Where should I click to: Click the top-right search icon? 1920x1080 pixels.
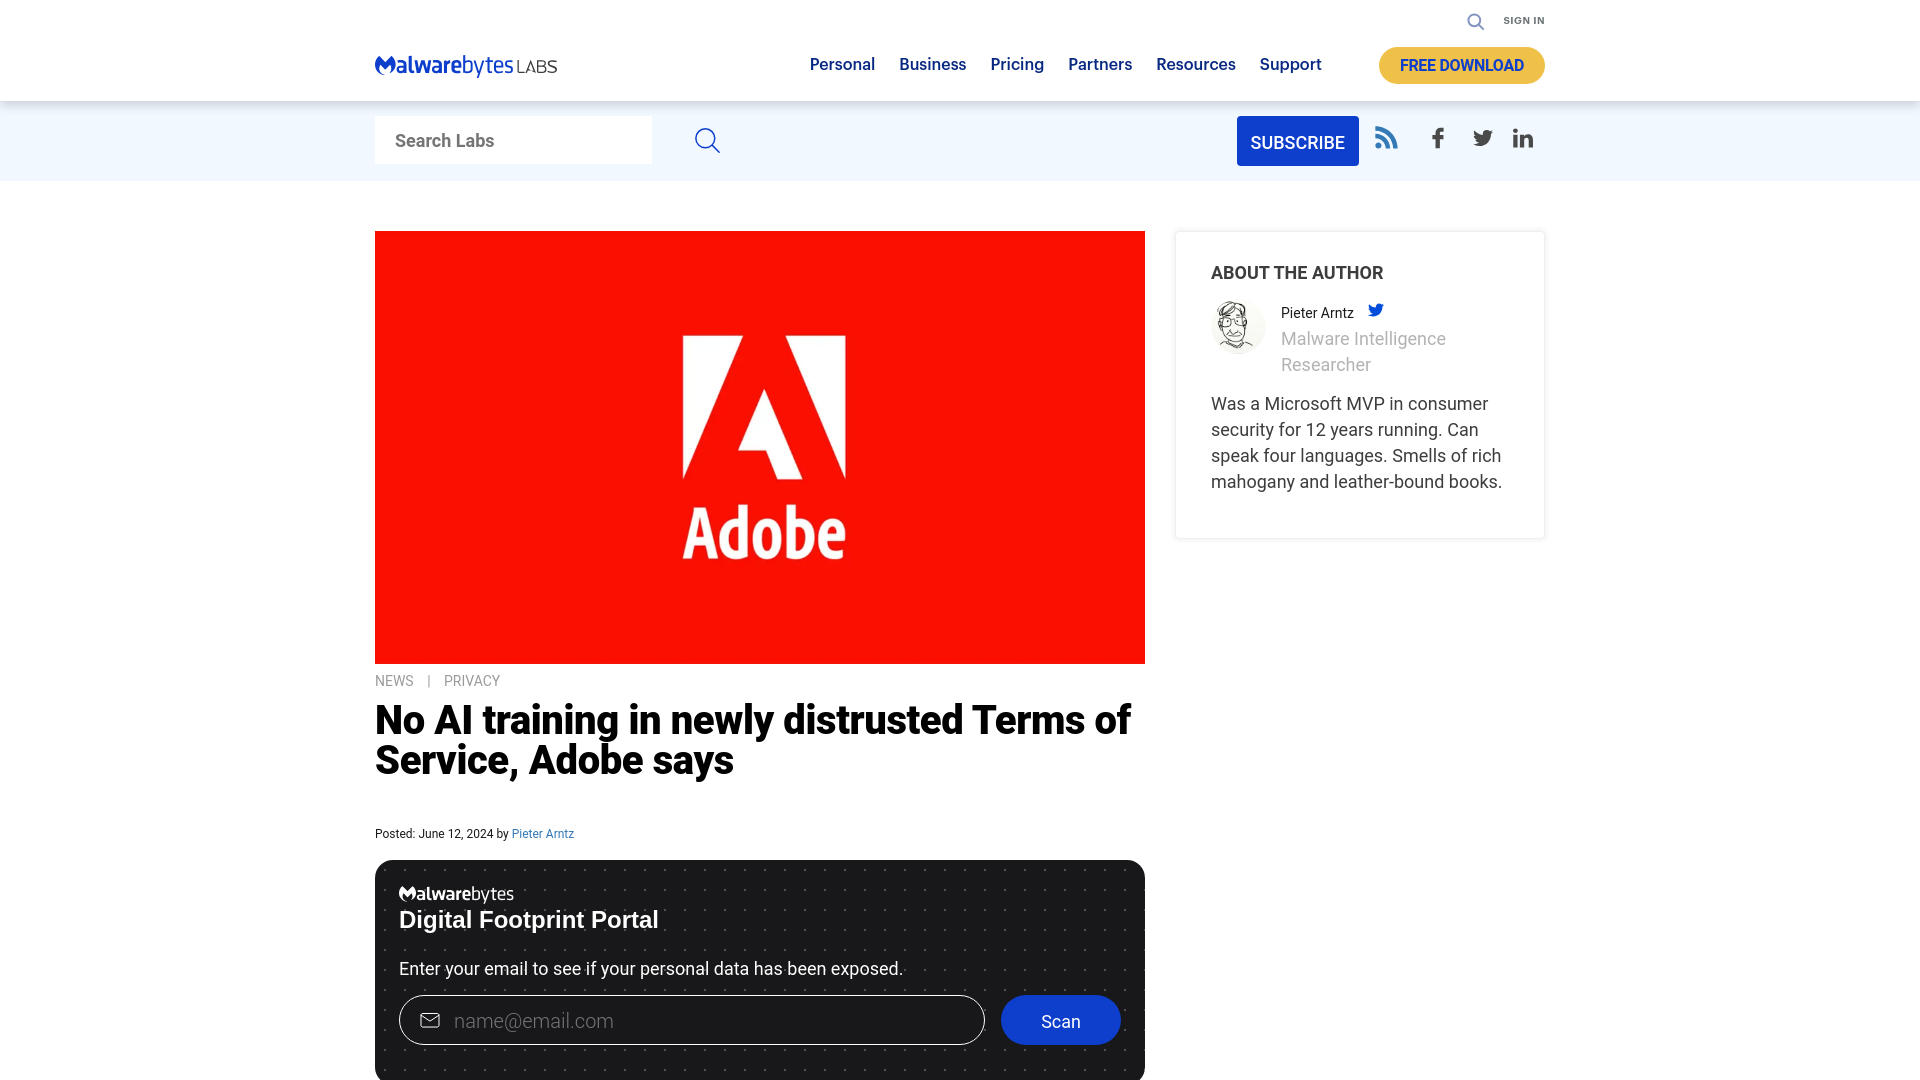1474,21
